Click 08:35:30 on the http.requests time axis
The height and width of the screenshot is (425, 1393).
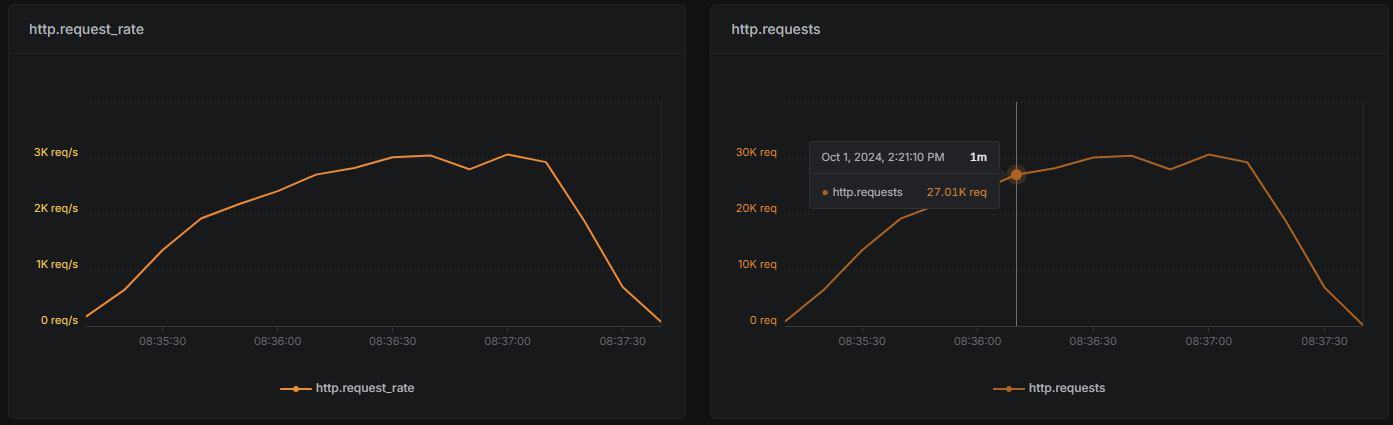click(862, 341)
